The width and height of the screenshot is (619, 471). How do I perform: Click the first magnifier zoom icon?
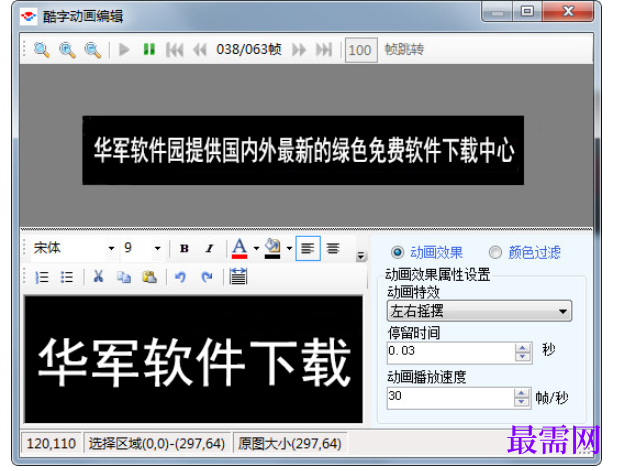[x=41, y=50]
